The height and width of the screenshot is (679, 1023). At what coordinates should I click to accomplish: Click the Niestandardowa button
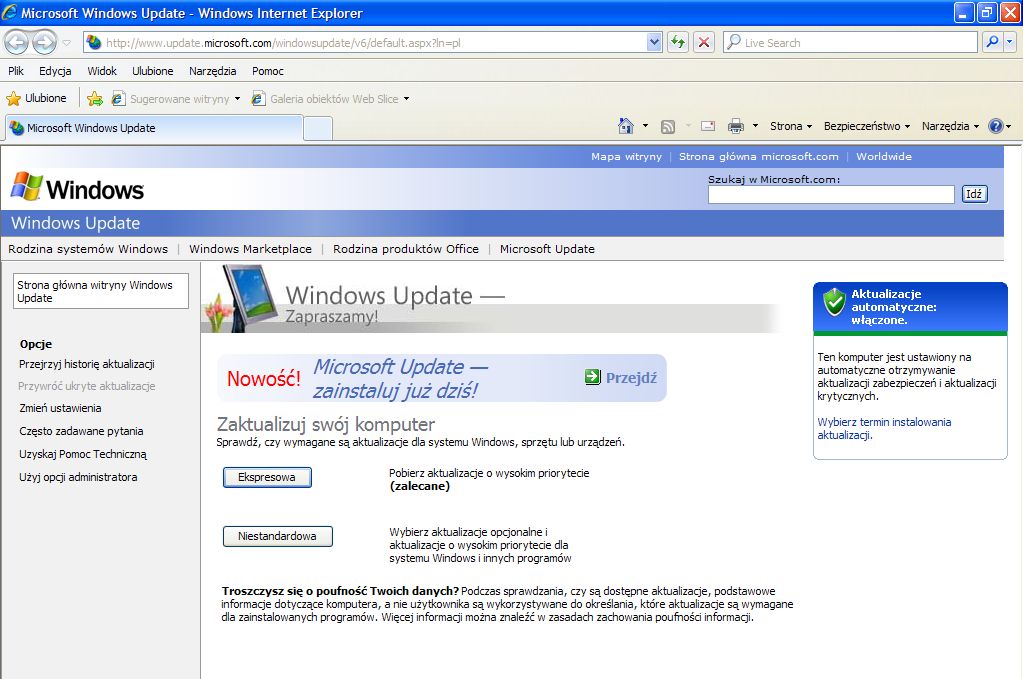pos(277,536)
